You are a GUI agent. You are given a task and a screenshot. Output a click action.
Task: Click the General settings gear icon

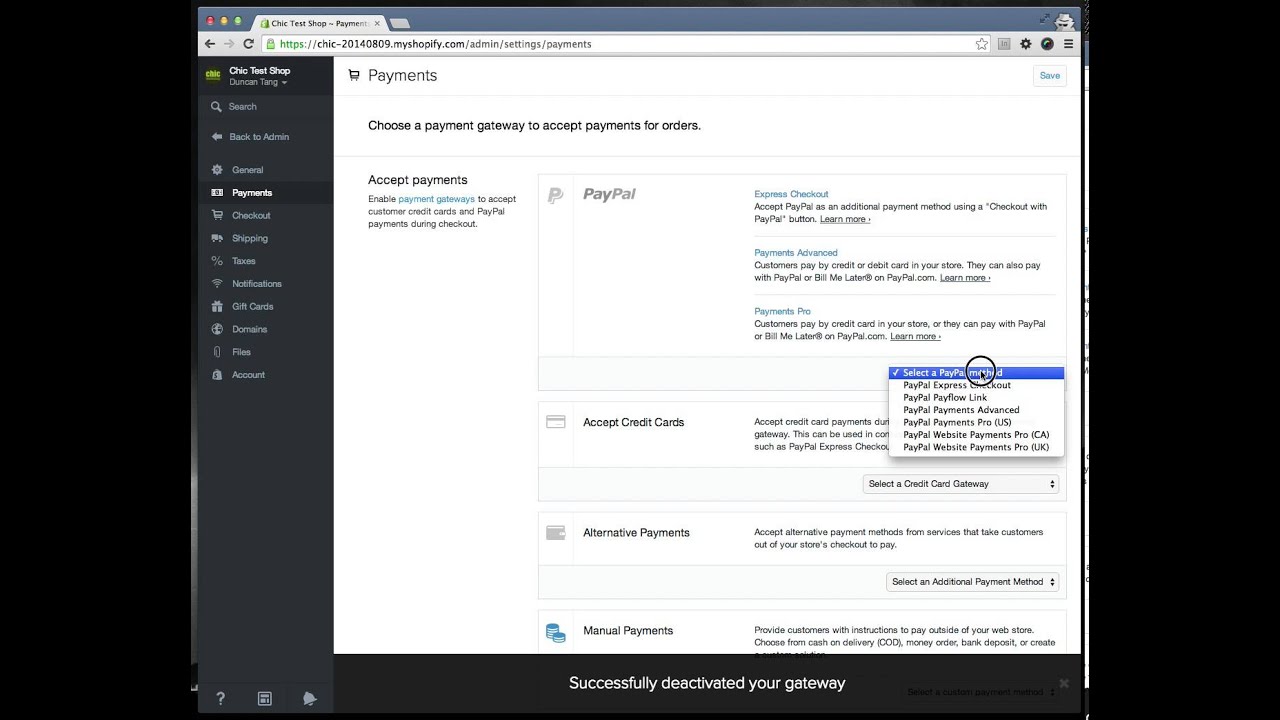point(217,170)
